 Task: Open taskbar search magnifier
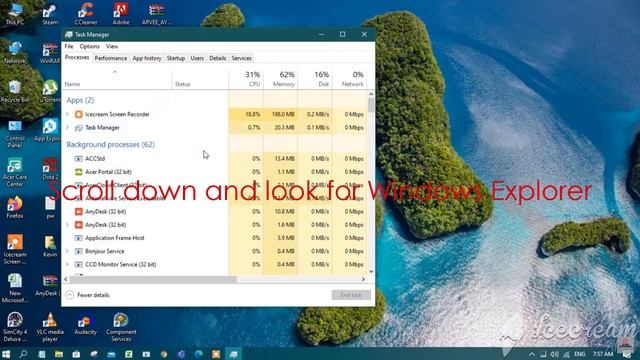coord(23,354)
